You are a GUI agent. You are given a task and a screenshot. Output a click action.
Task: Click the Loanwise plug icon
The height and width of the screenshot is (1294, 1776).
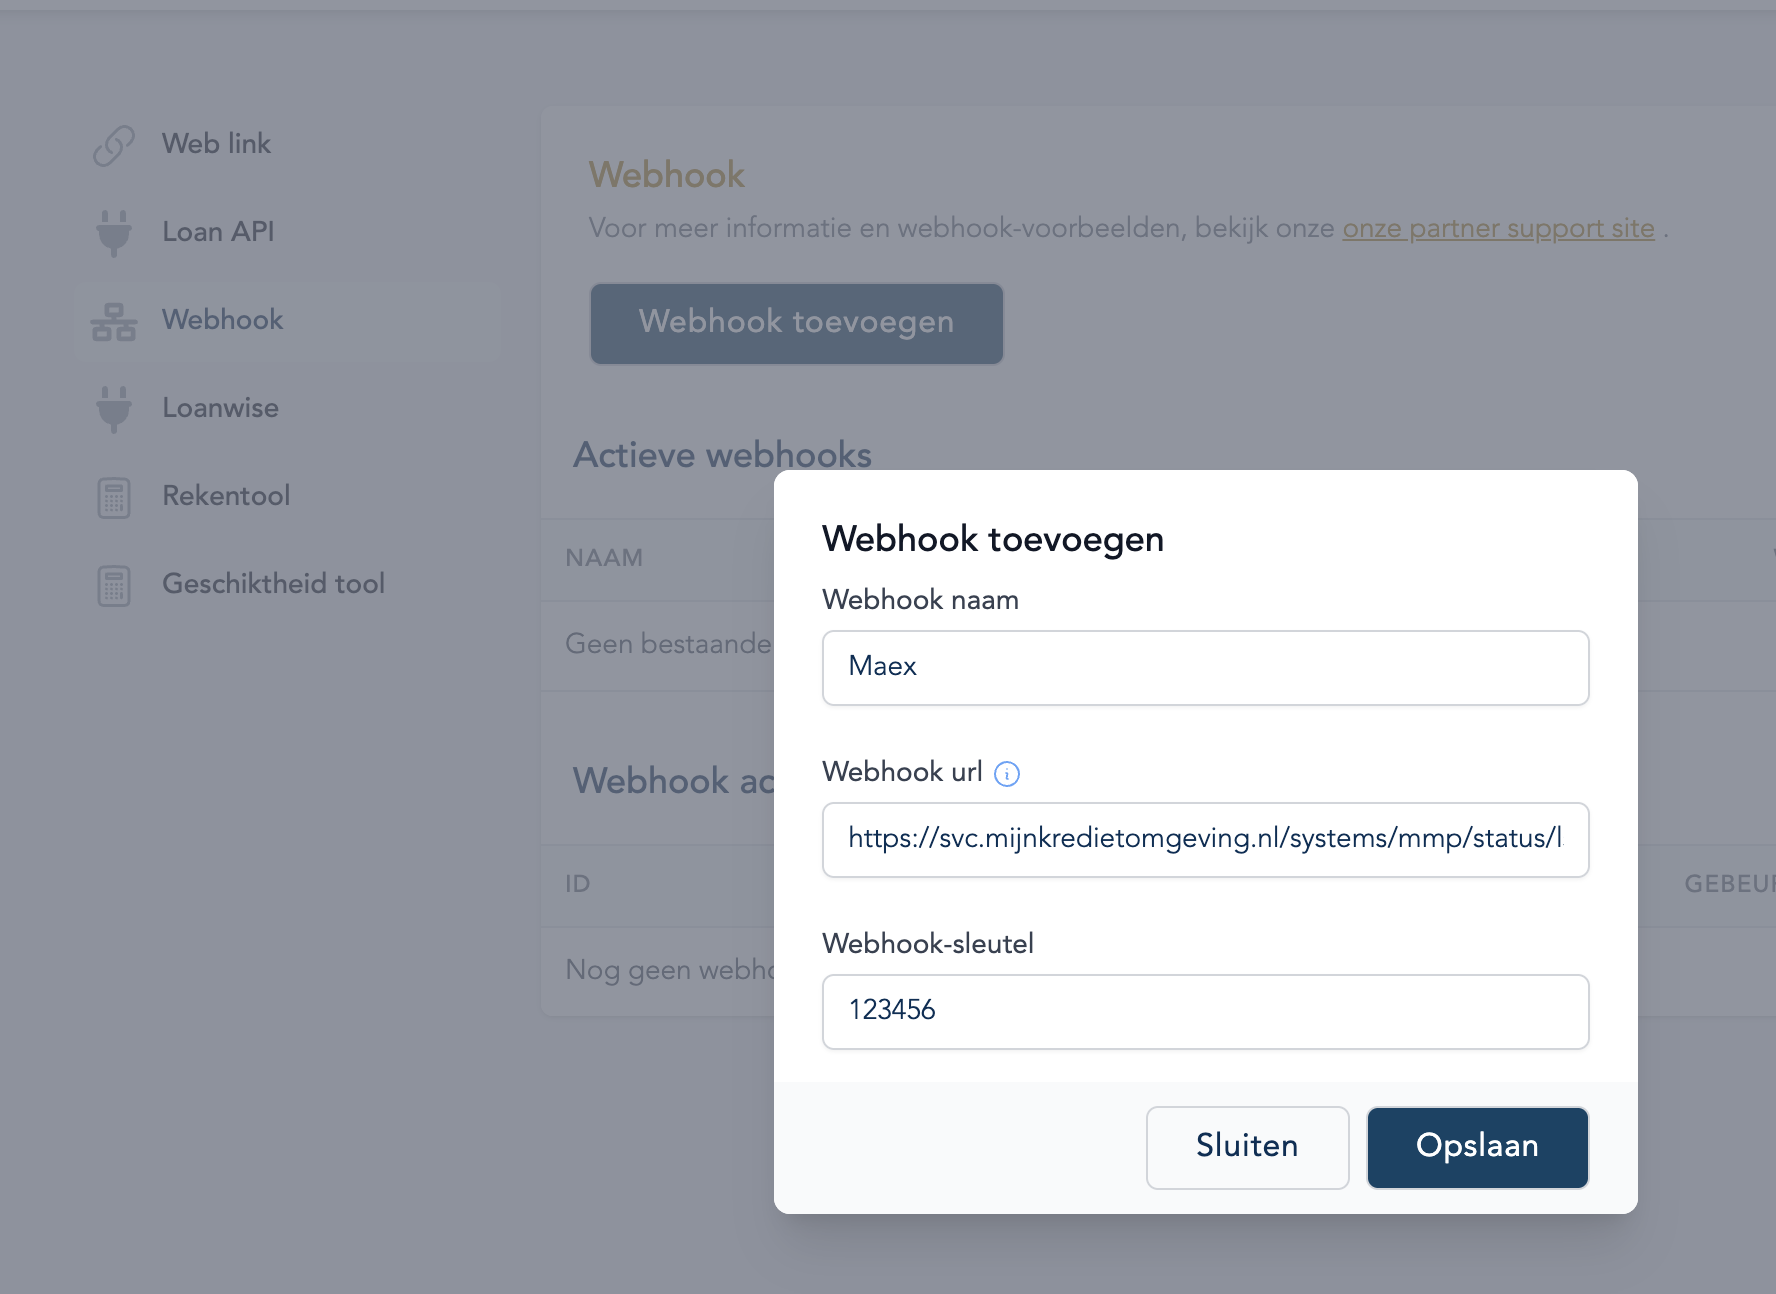point(114,408)
